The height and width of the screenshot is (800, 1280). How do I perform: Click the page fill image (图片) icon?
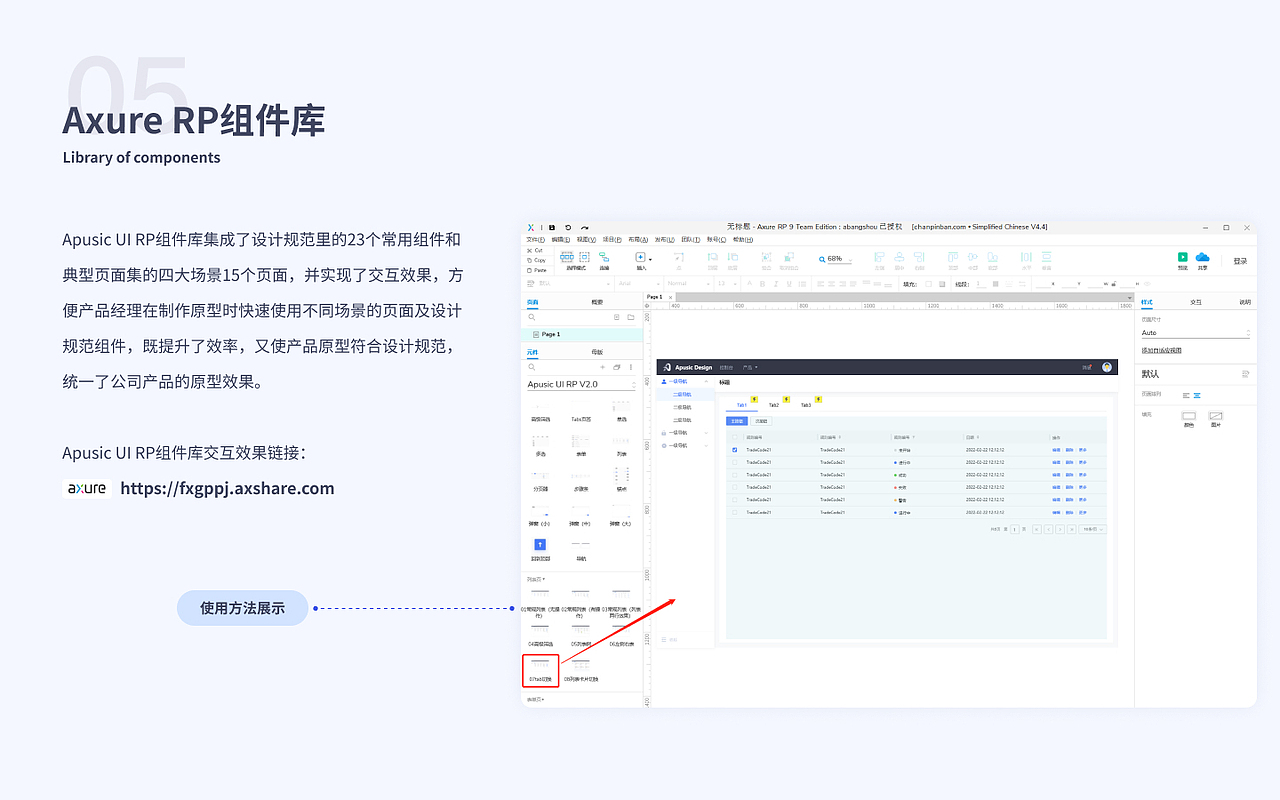(1216, 416)
